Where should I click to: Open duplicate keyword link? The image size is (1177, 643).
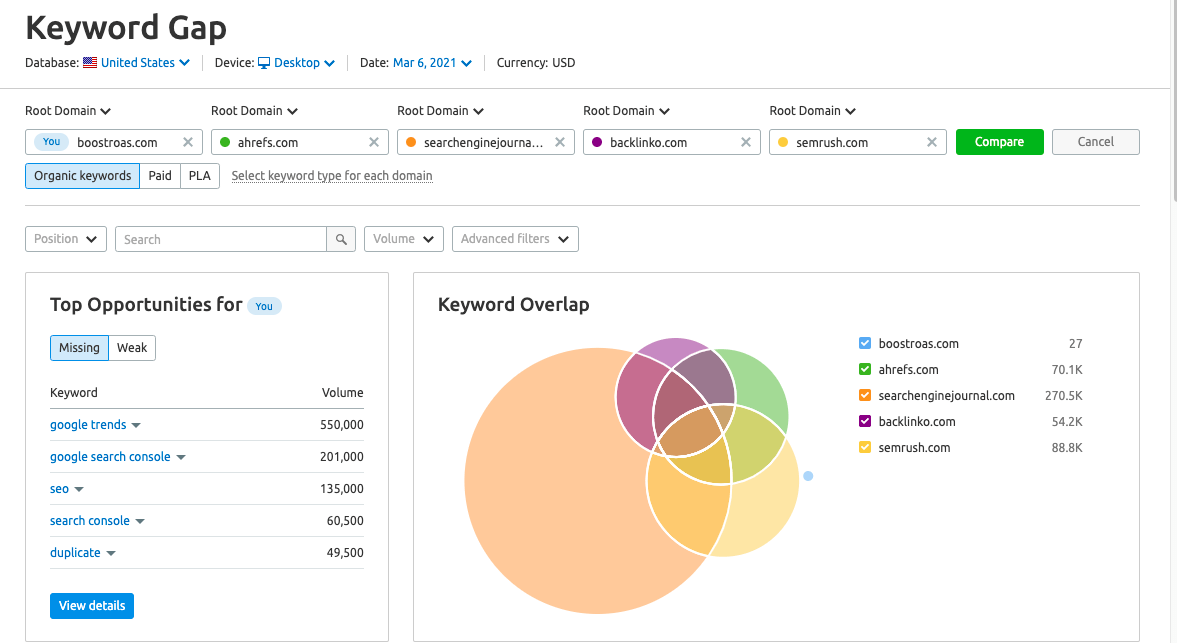point(75,553)
